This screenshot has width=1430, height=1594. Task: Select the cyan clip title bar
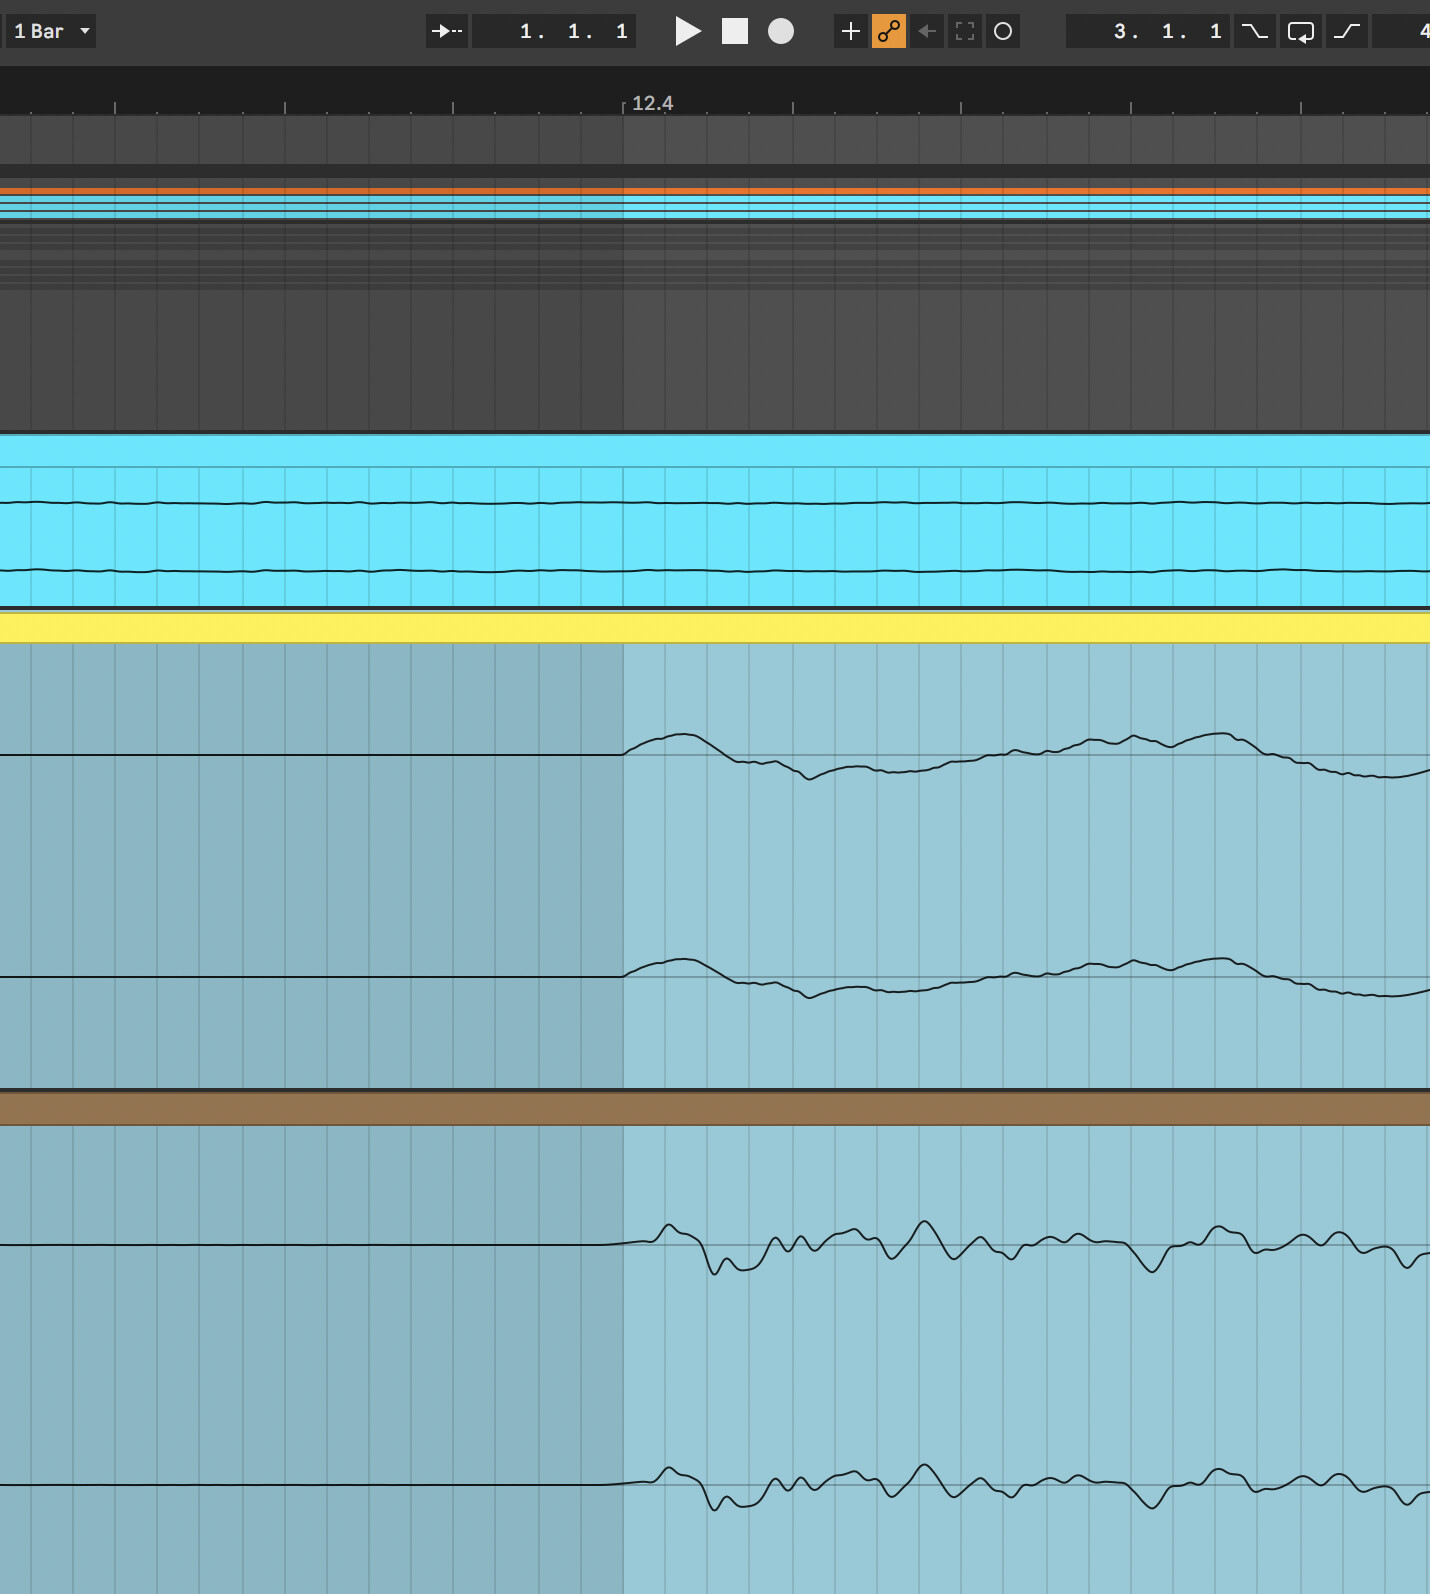coord(714,451)
